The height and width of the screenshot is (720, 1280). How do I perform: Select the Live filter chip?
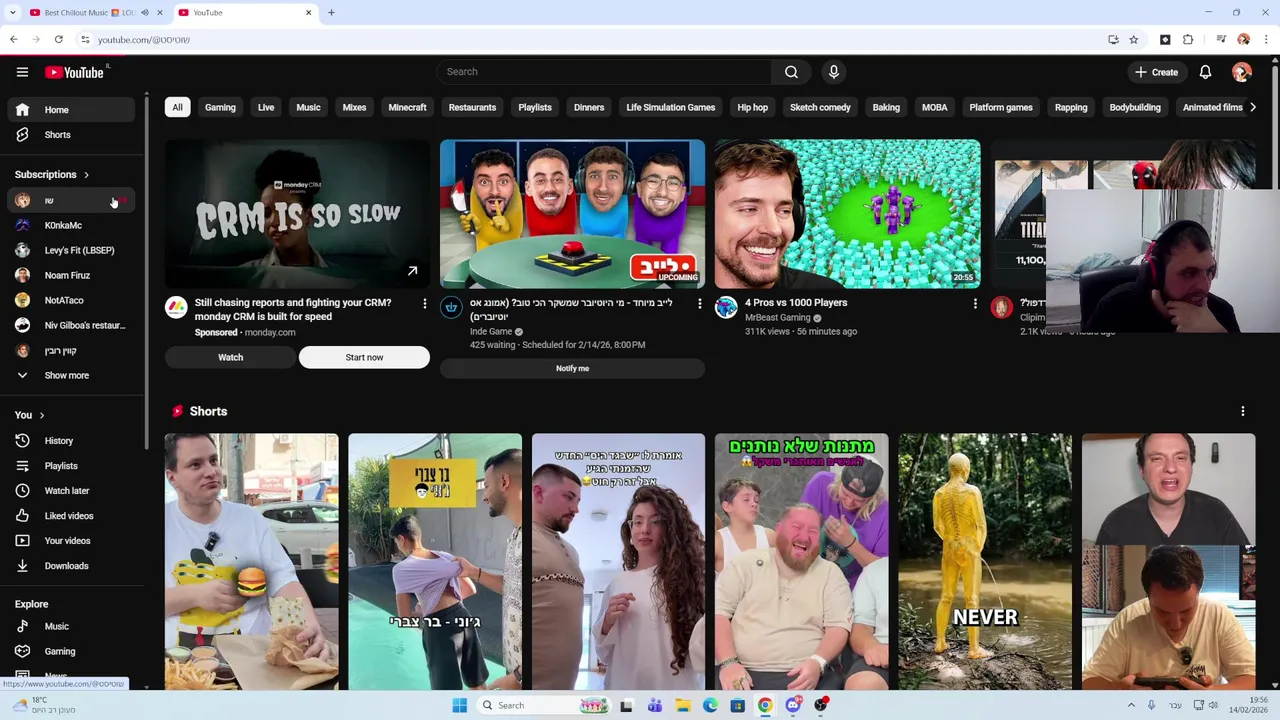click(x=266, y=108)
